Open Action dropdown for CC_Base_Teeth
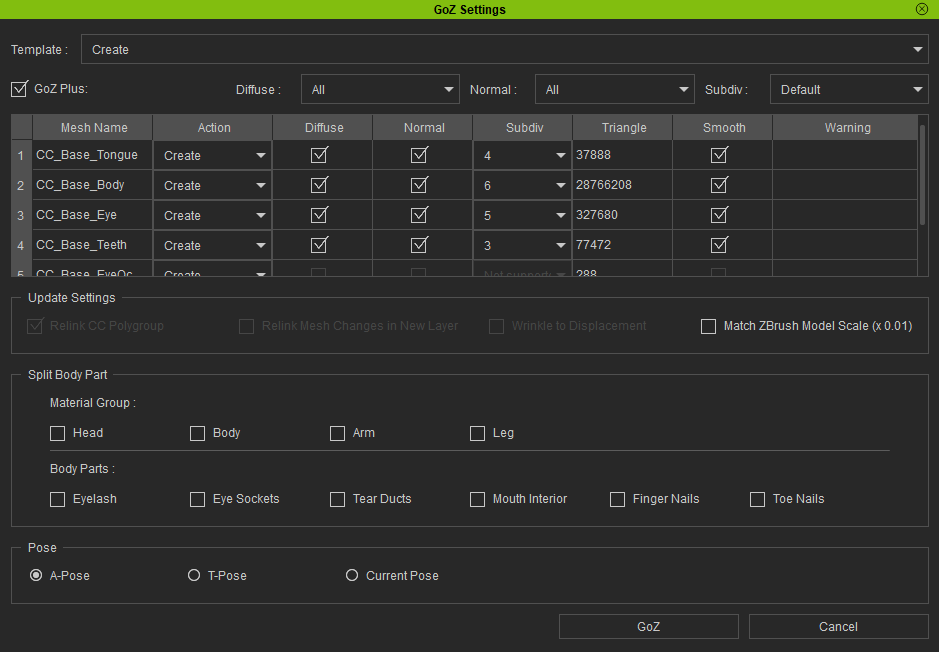This screenshot has width=939, height=652. [213, 245]
